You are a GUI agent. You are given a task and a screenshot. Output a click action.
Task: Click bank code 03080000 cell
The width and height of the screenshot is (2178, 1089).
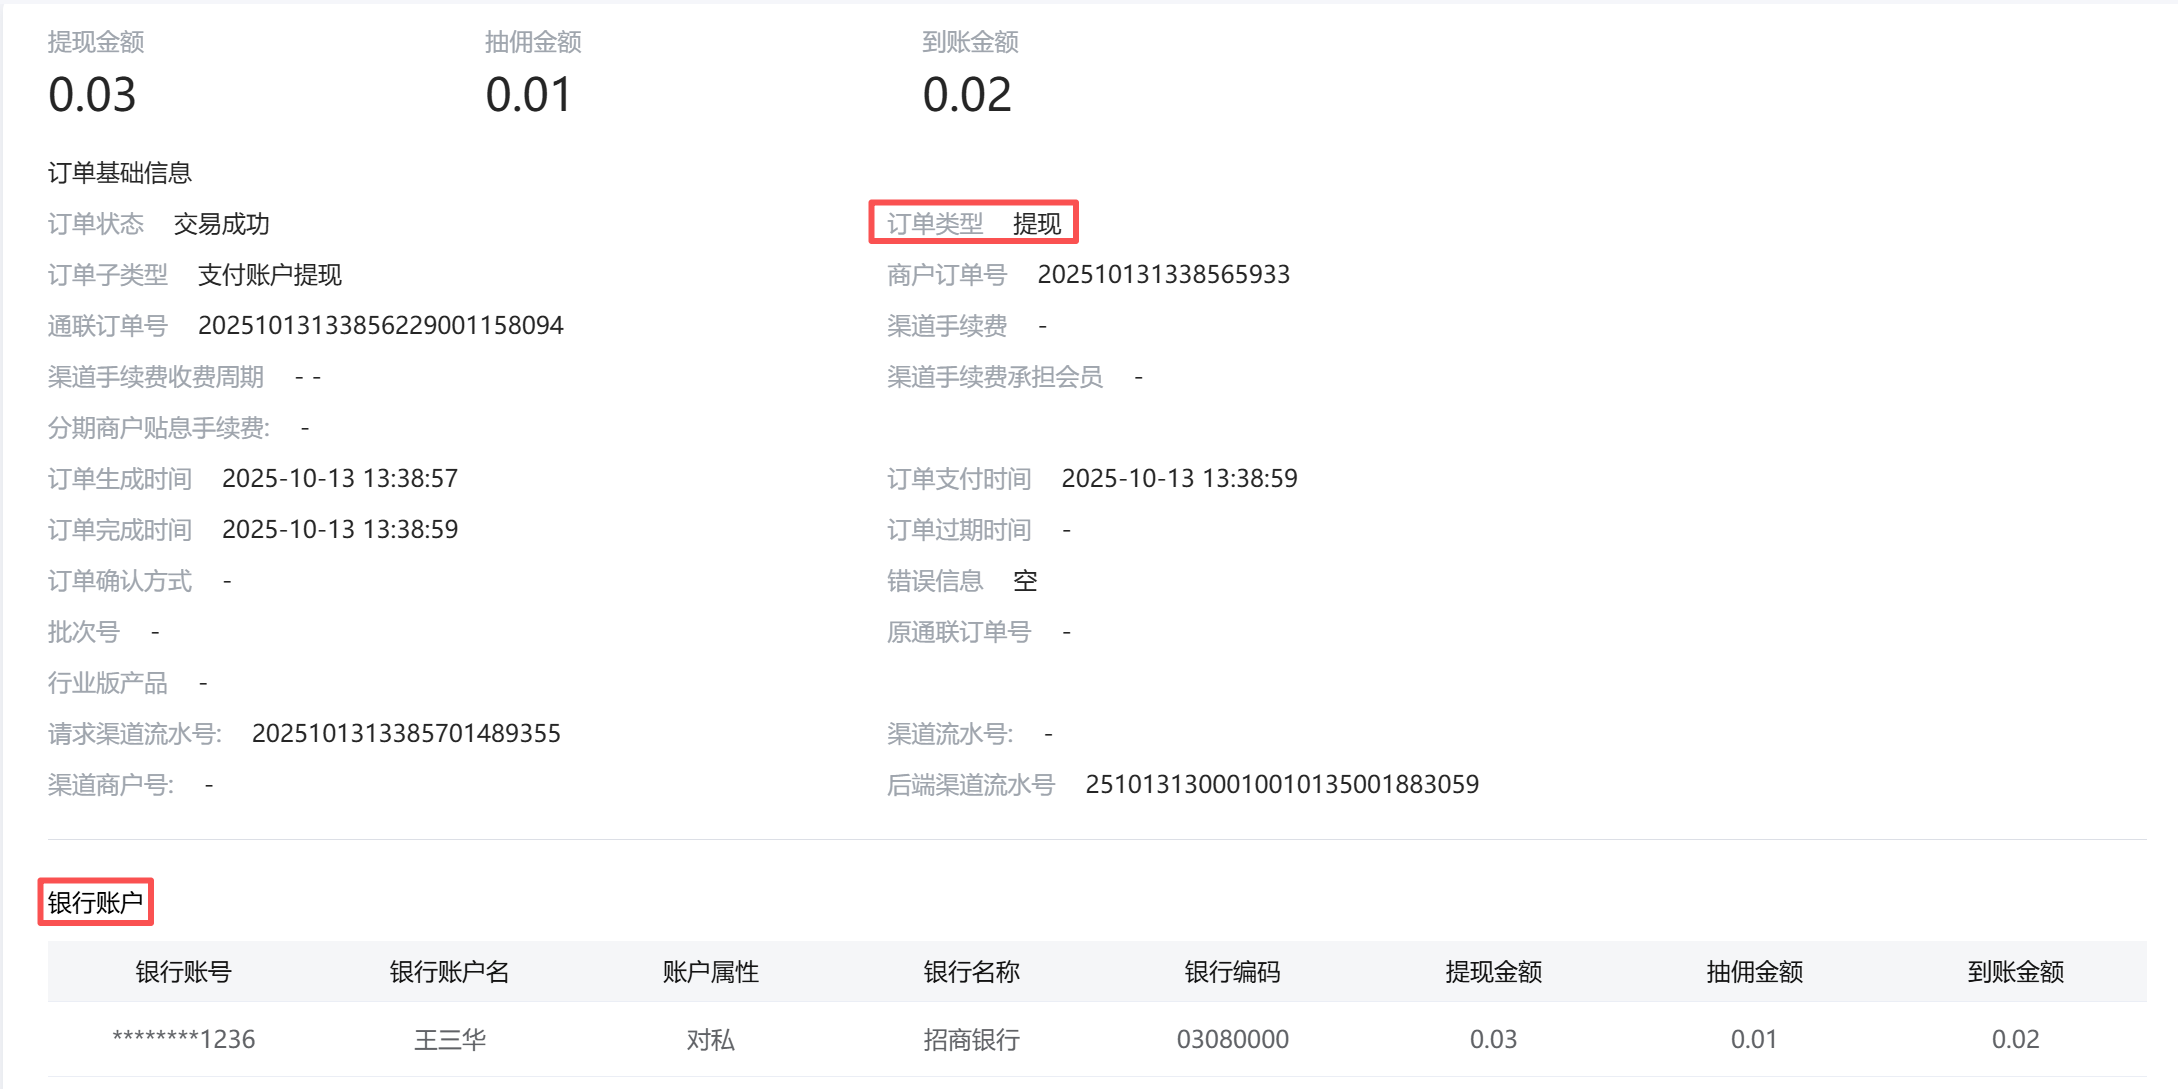pyautogui.click(x=1232, y=1040)
